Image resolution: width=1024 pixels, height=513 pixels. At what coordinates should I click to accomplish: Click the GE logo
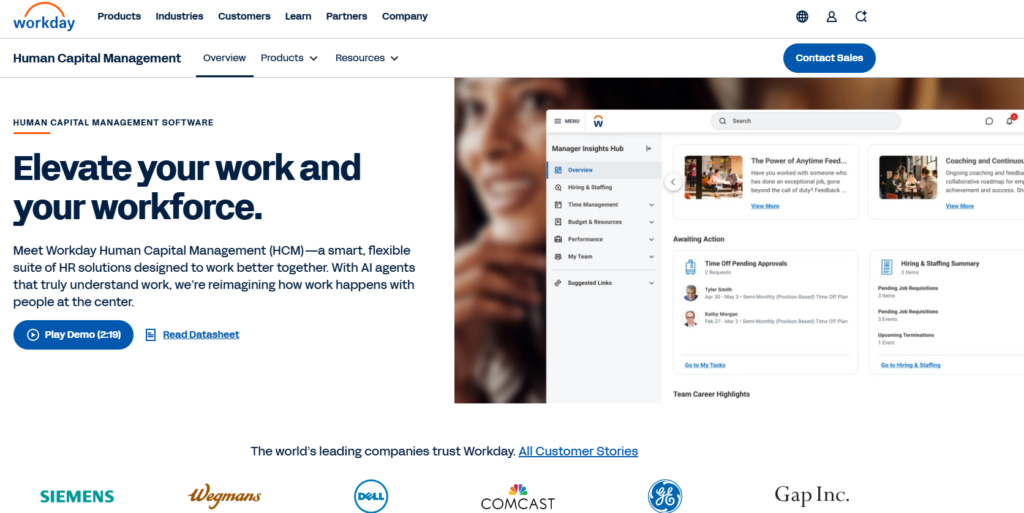665,496
